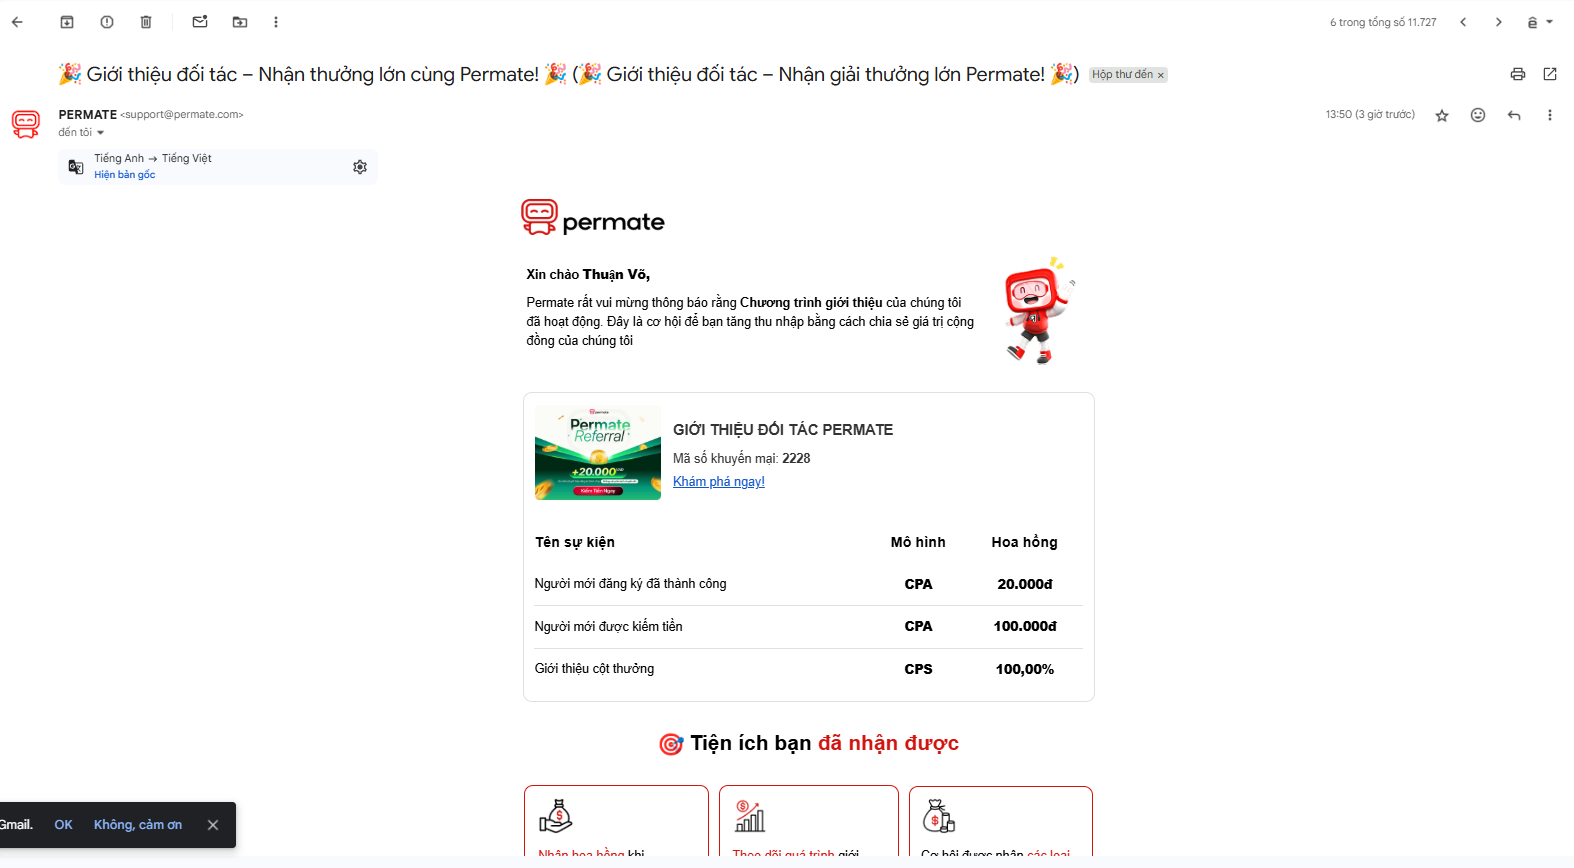Viewport: 1574px width, 868px height.
Task: Reply to the PERMATE message
Action: [1514, 115]
